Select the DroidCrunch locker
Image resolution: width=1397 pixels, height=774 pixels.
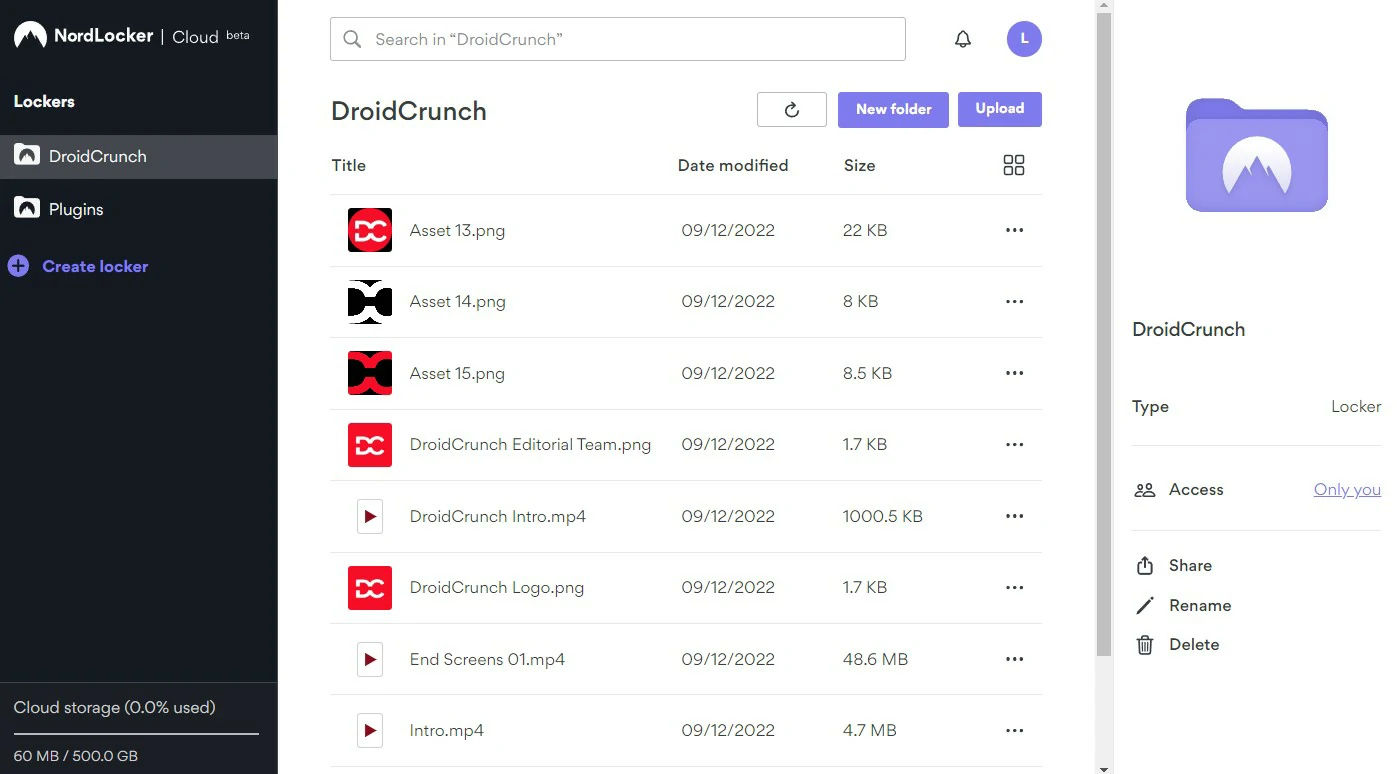[138, 157]
